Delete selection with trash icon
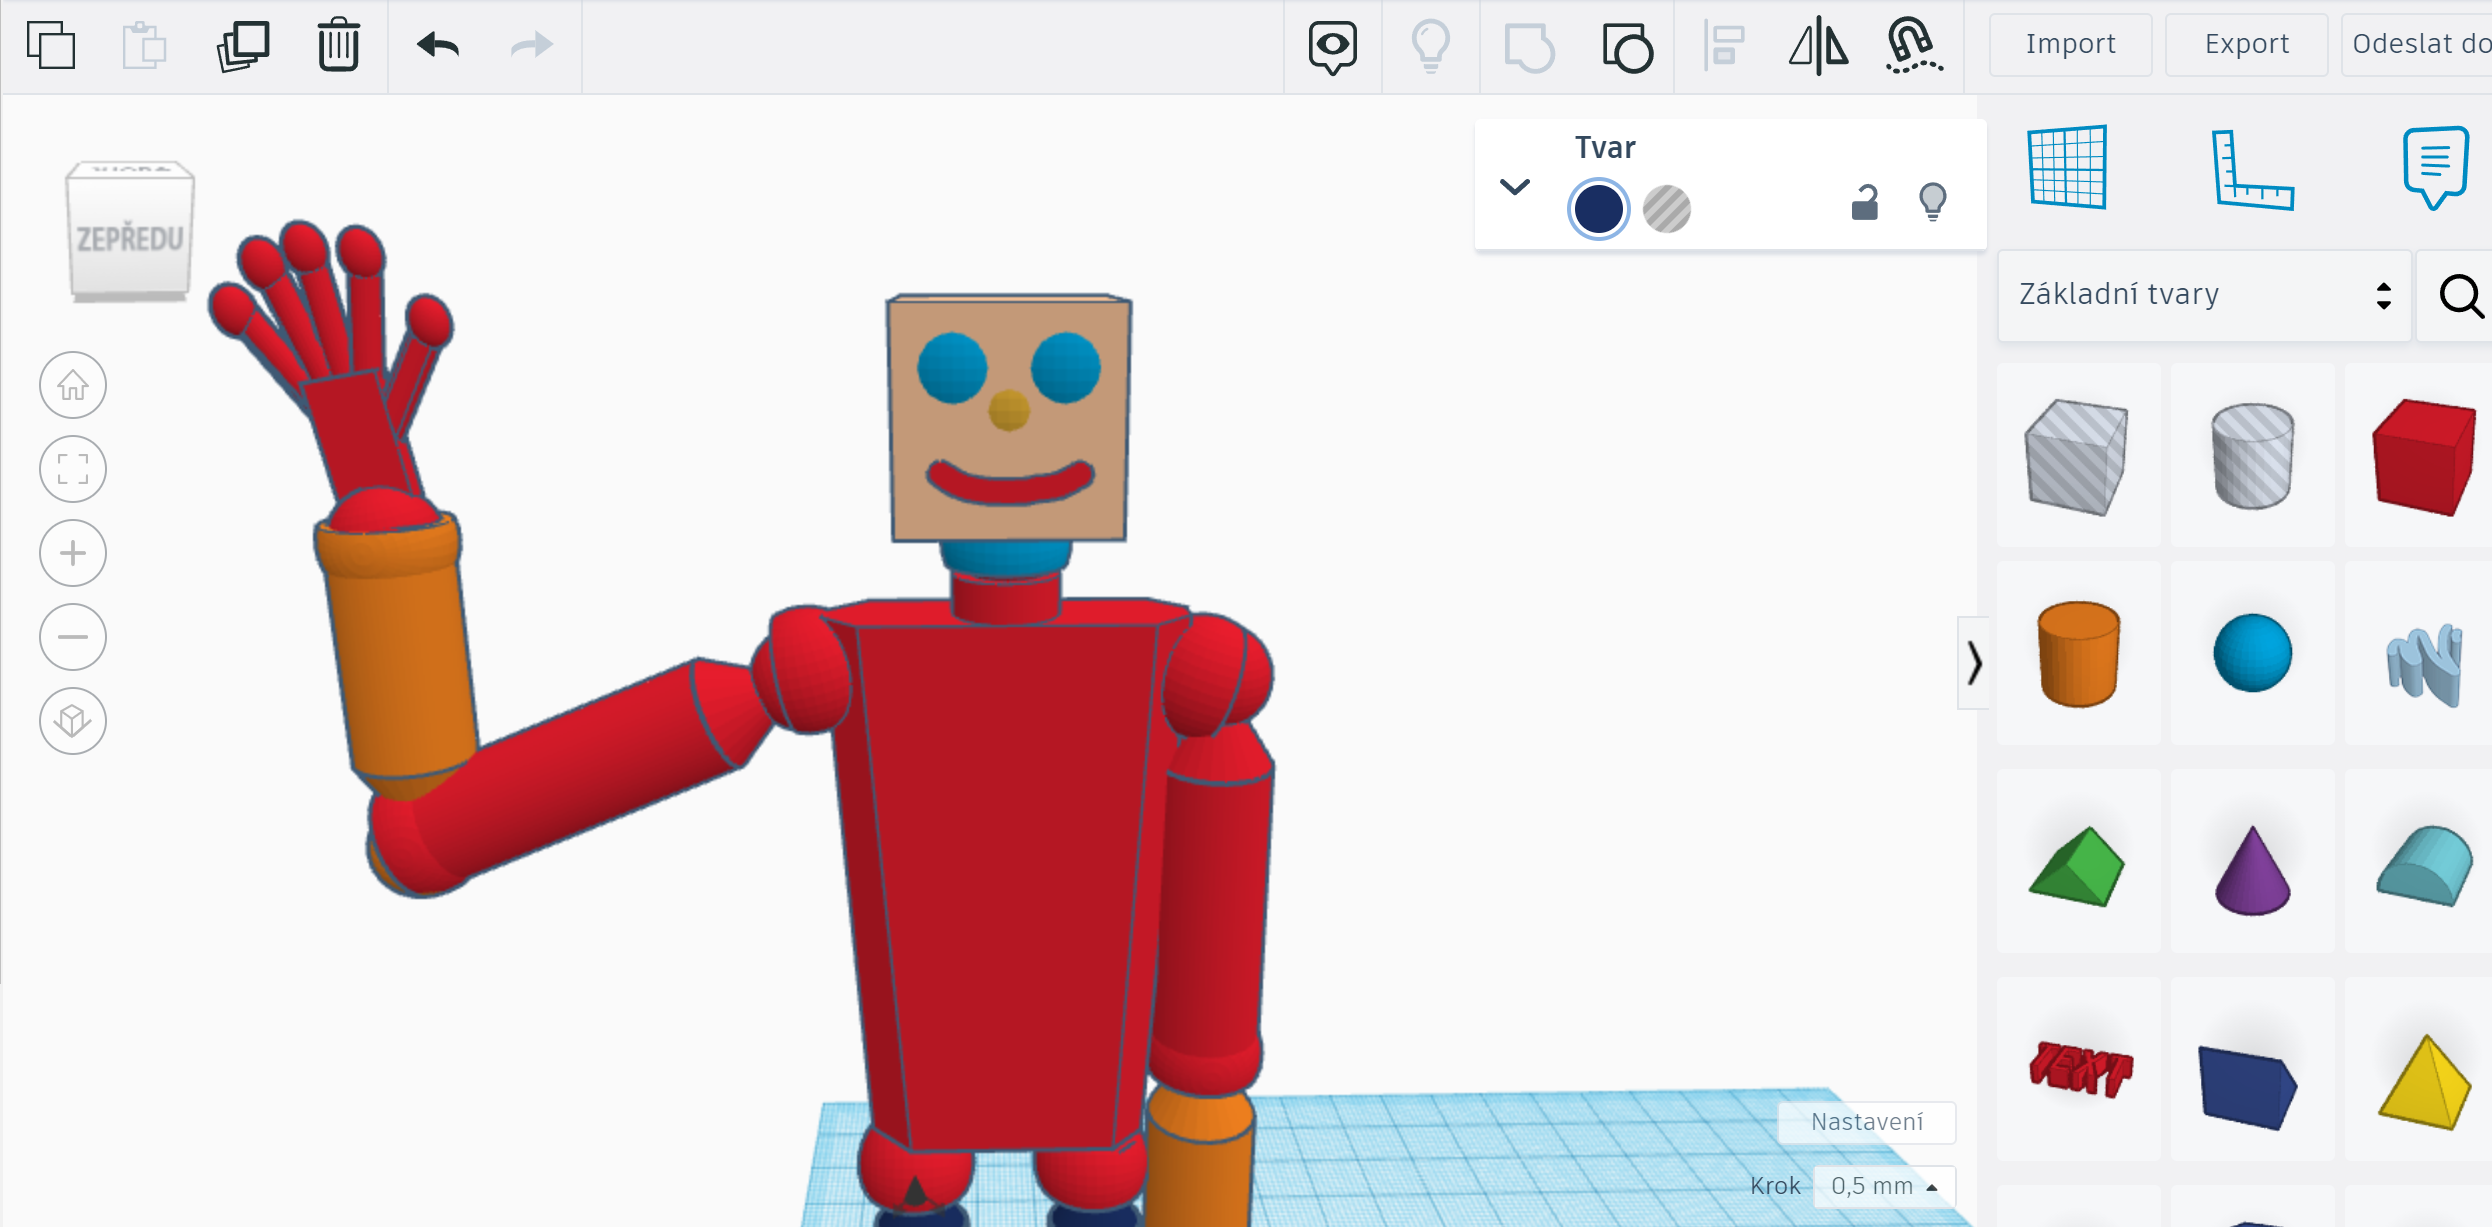Viewport: 2492px width, 1227px height. [x=339, y=45]
